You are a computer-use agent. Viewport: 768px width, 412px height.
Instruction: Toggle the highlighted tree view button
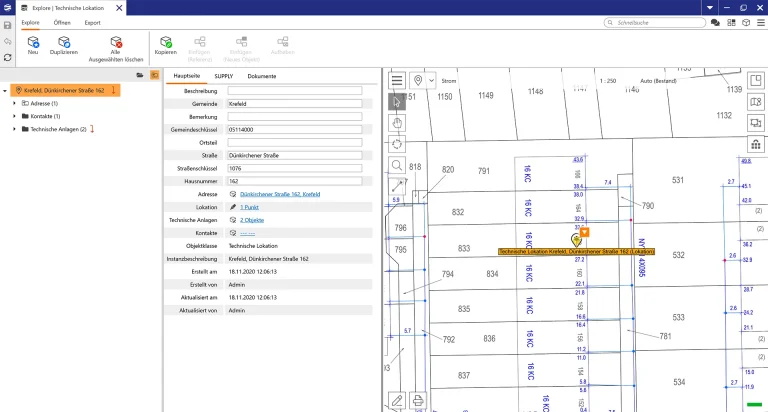[155, 75]
